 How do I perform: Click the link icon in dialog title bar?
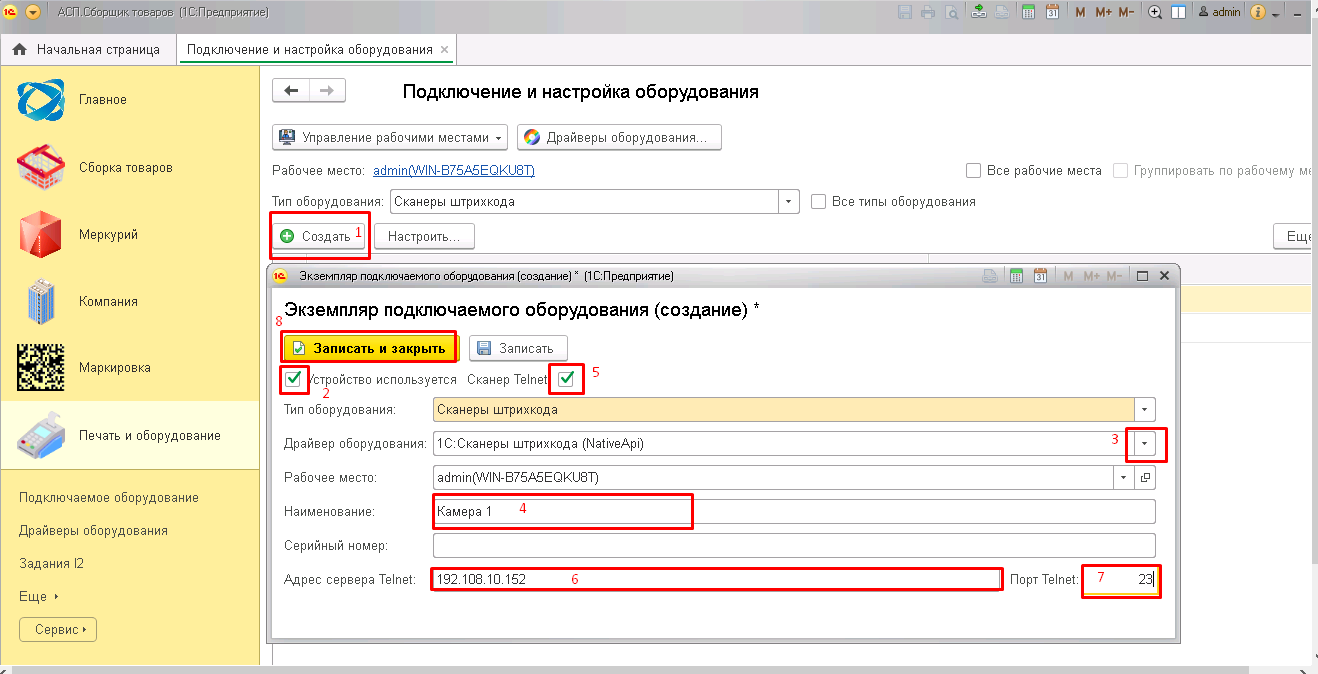coord(990,275)
